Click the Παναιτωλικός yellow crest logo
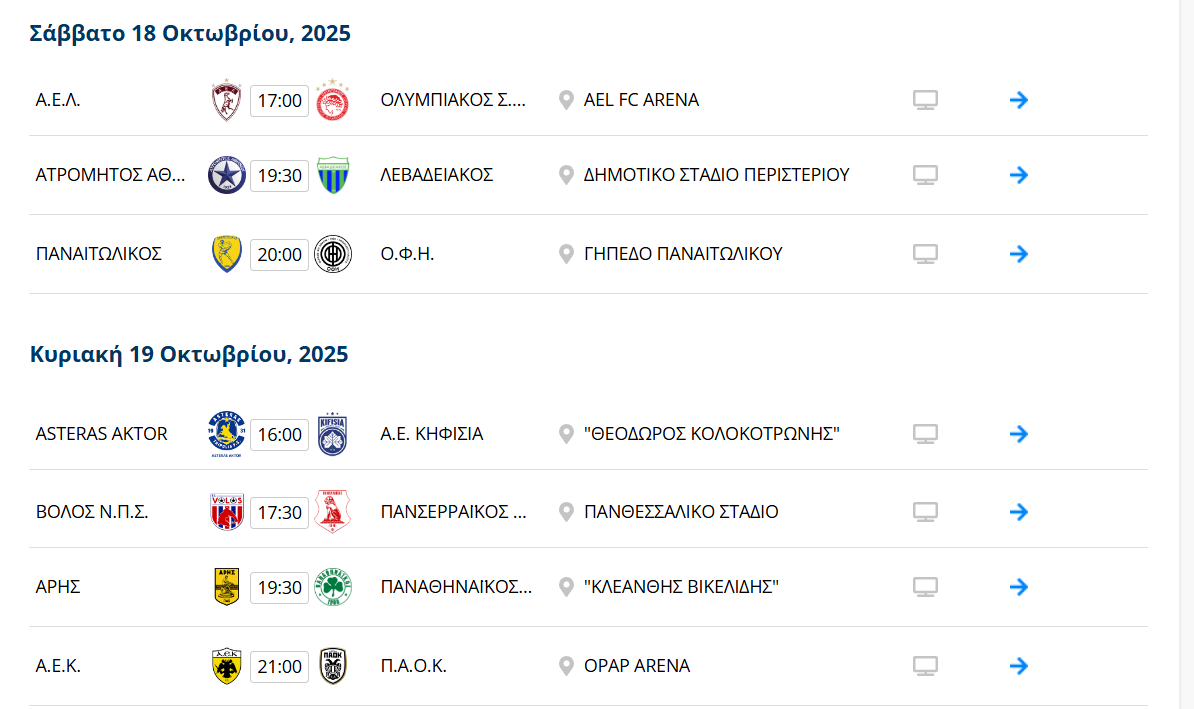Image resolution: width=1194 pixels, height=709 pixels. pyautogui.click(x=227, y=254)
